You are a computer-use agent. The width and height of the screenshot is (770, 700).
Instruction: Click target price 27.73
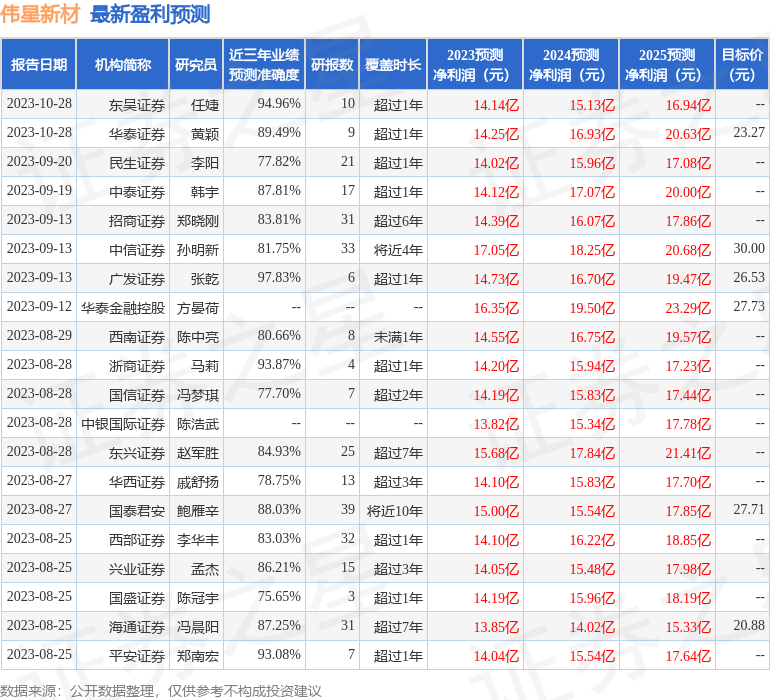point(749,306)
